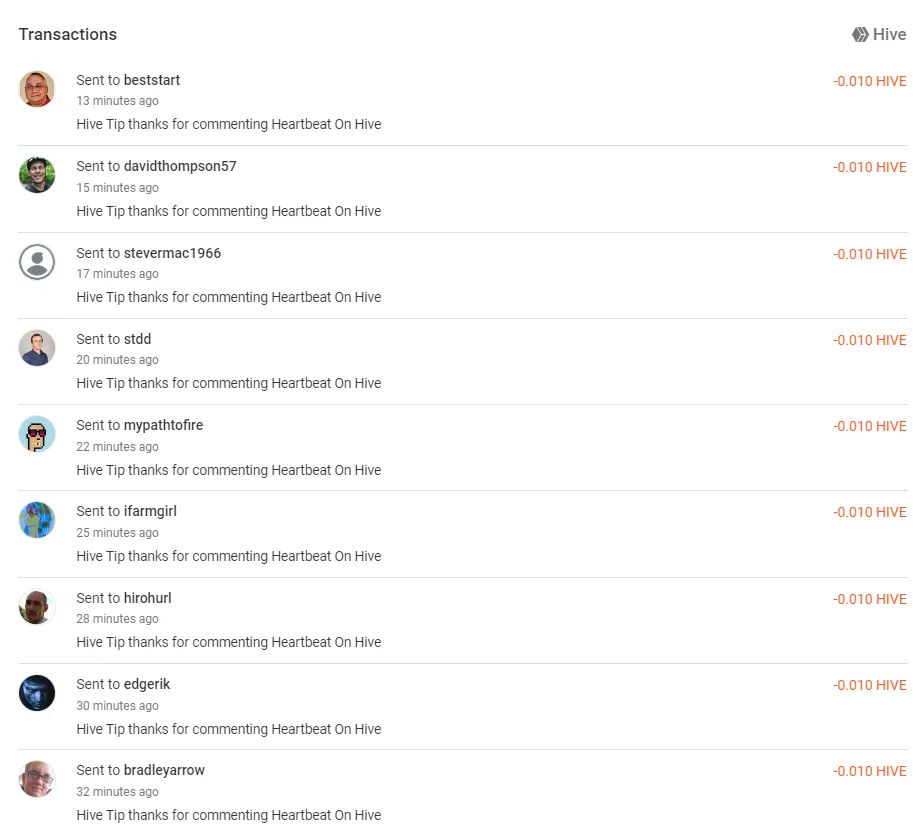Open the stevermac1966 username link
Screen dimensions: 913x827
click(172, 253)
